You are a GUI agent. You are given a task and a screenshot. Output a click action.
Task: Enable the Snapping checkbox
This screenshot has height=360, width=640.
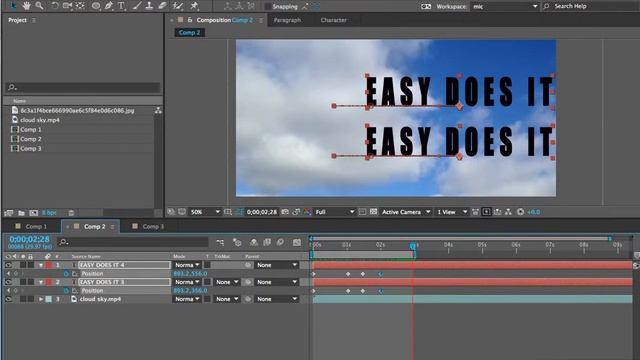tap(268, 6)
